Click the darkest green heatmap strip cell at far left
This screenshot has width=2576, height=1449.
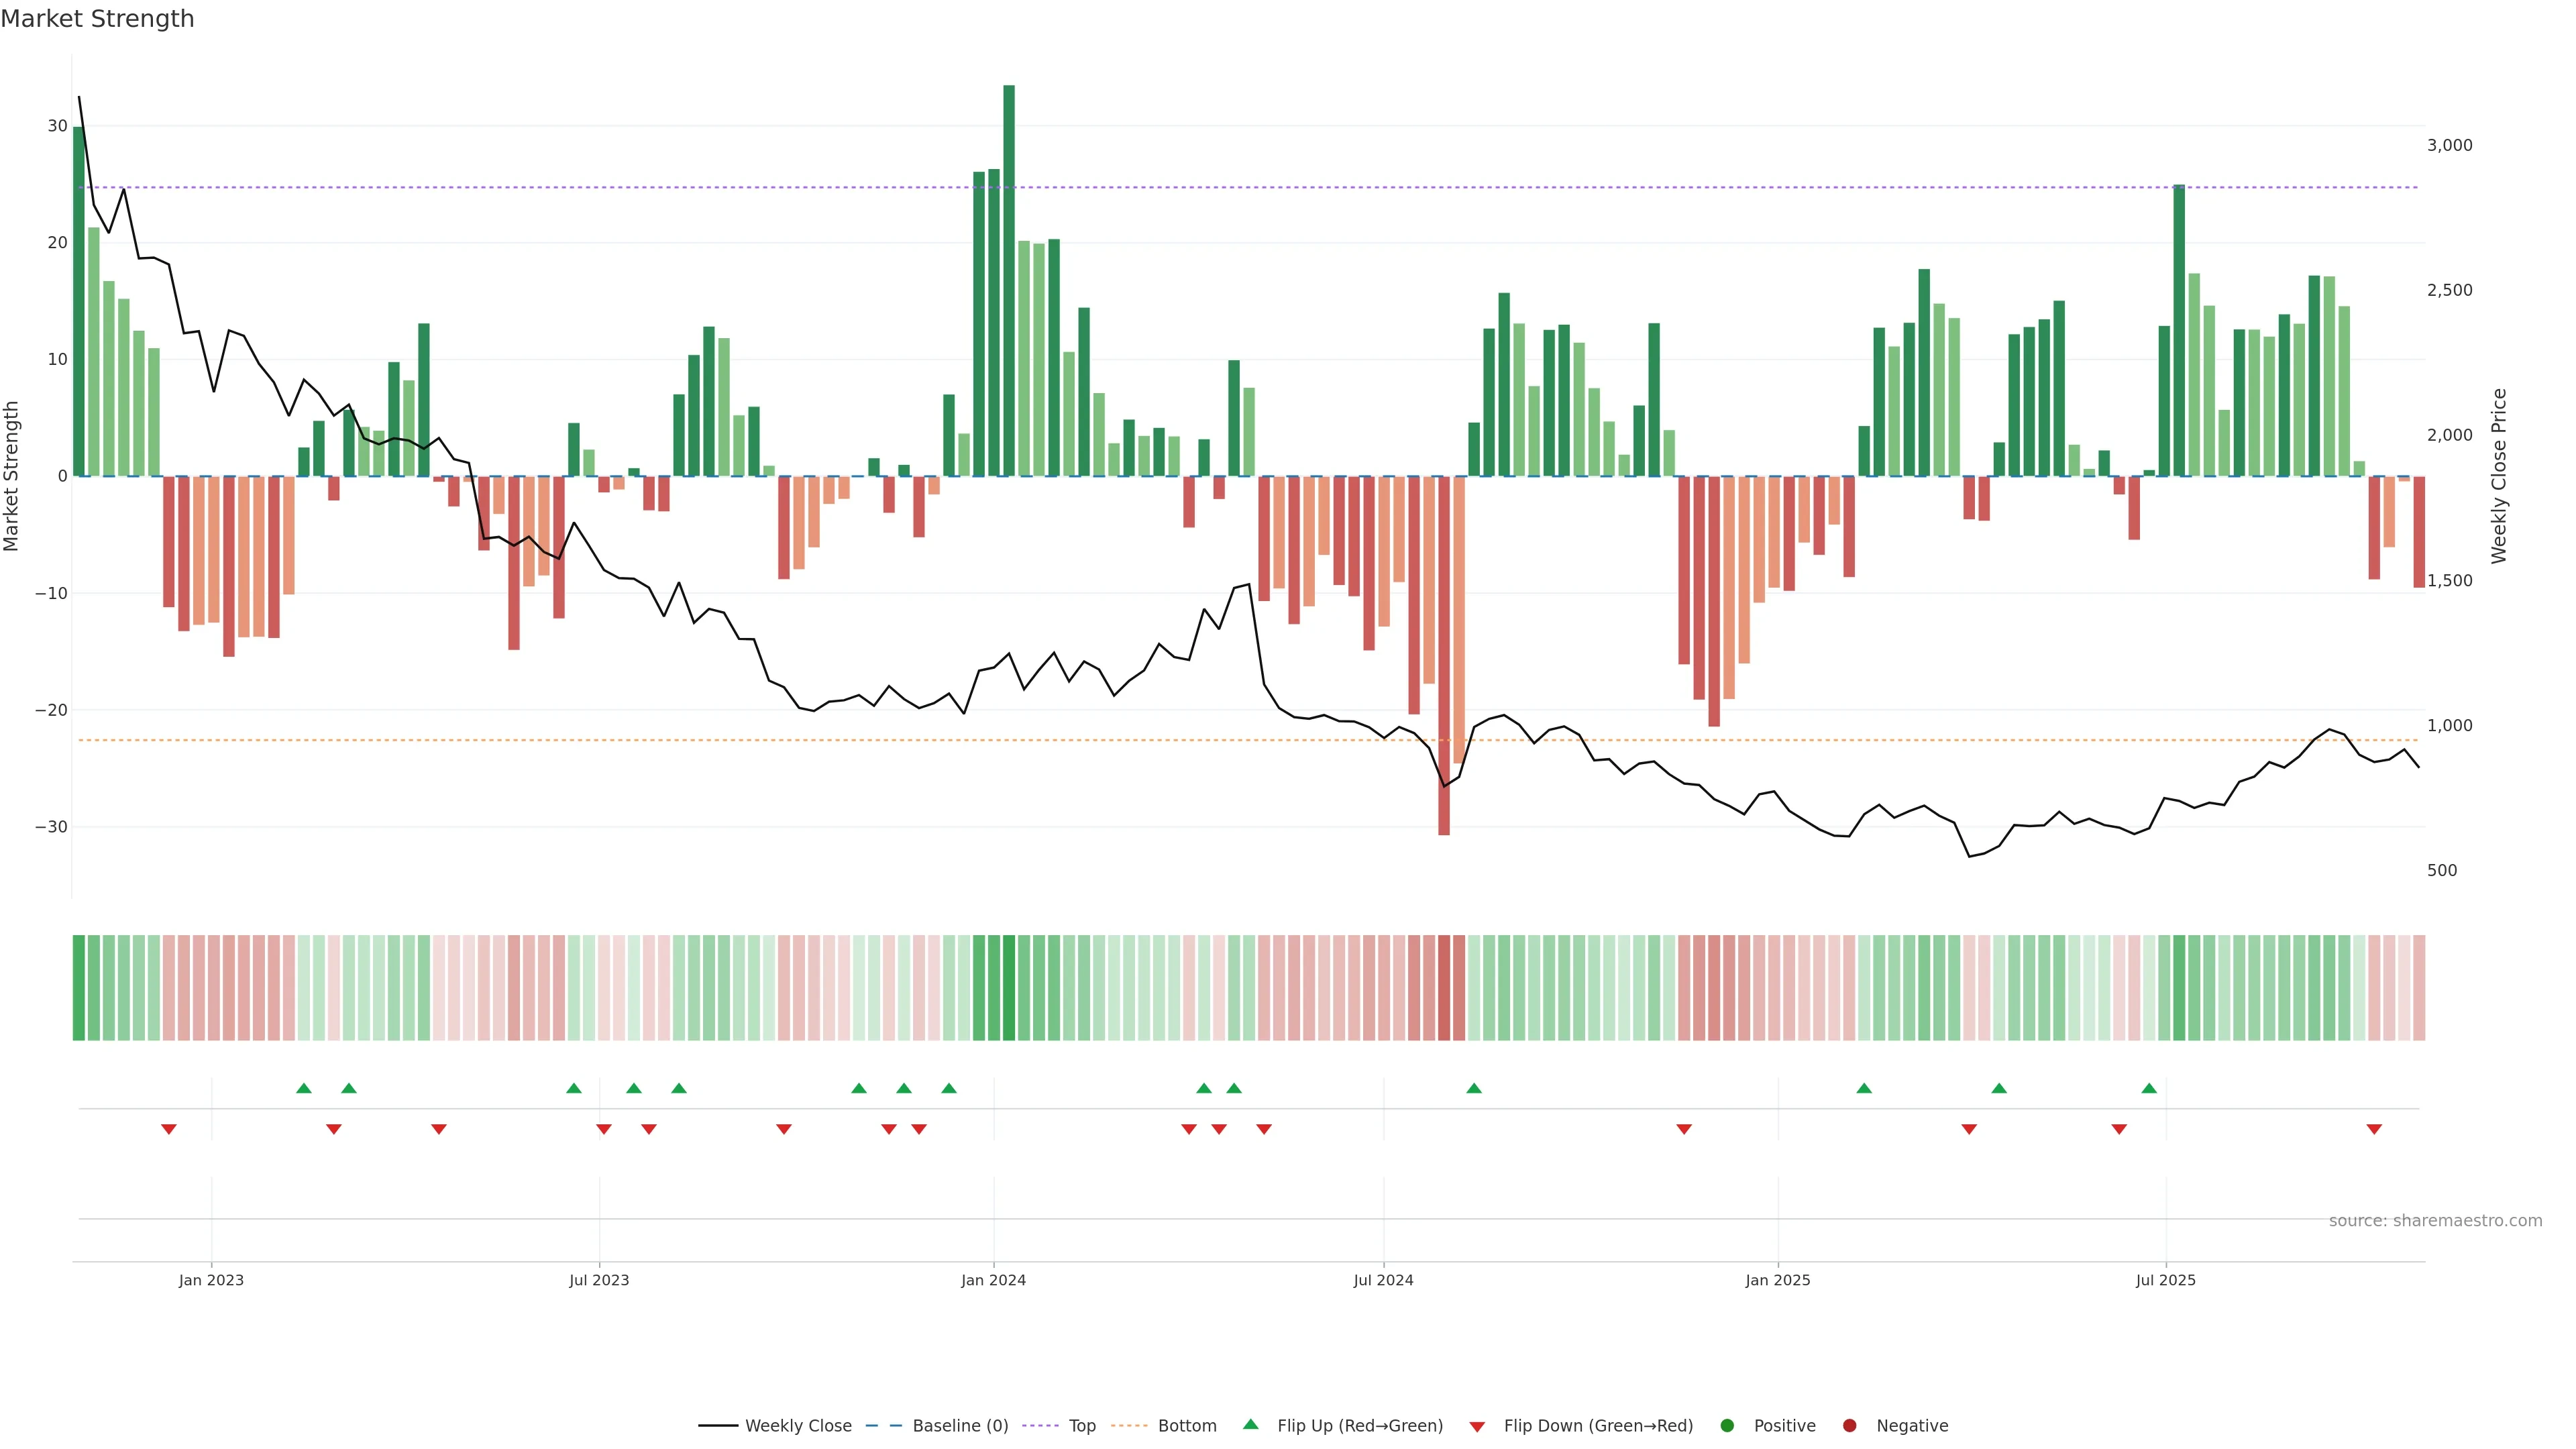(x=78, y=988)
